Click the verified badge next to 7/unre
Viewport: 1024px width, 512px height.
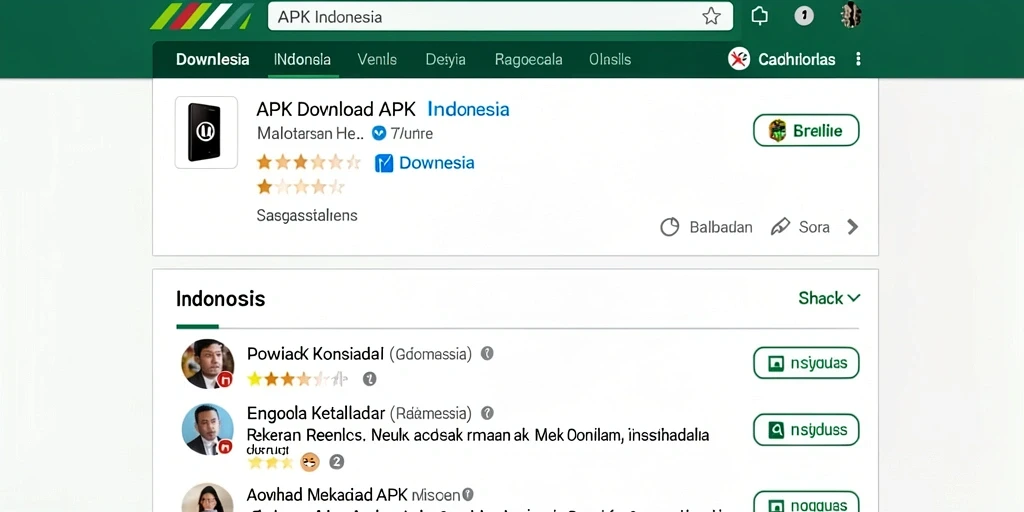[x=379, y=133]
